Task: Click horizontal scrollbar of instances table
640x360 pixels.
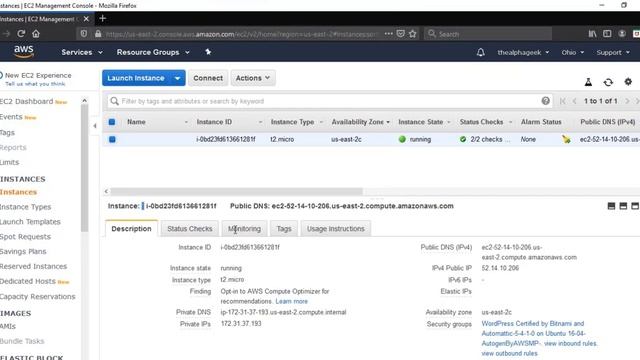Action: [x=236, y=191]
